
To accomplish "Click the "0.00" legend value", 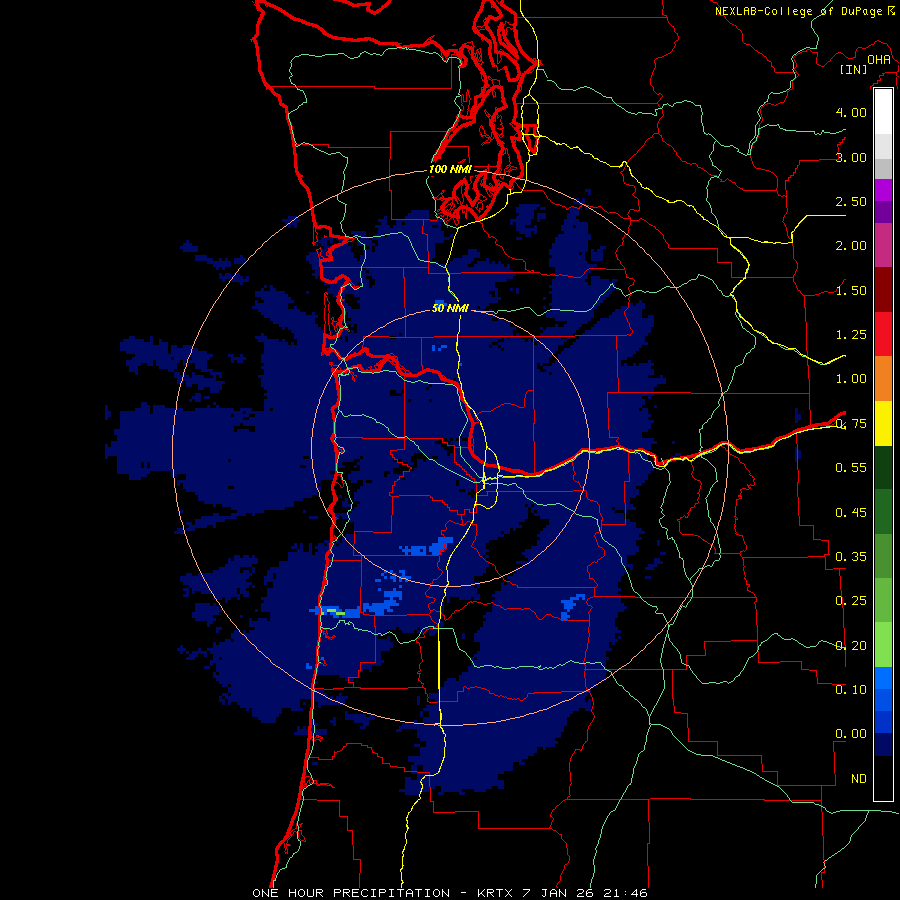I will coord(851,734).
